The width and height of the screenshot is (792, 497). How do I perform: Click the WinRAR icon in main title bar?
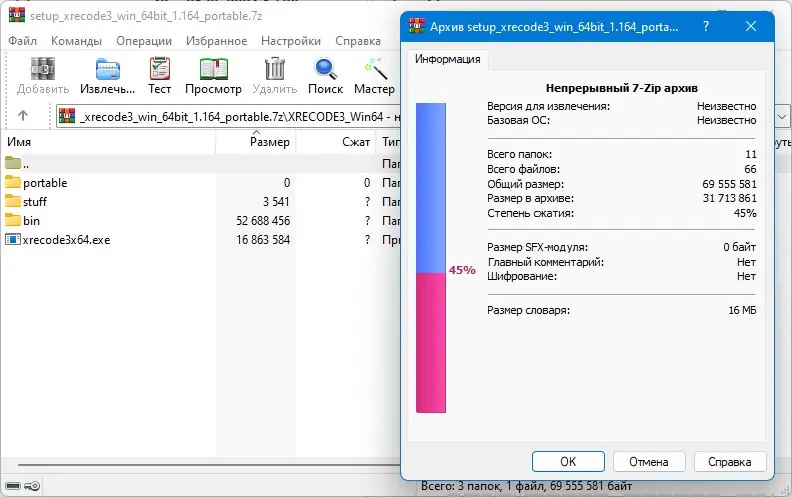[x=17, y=14]
